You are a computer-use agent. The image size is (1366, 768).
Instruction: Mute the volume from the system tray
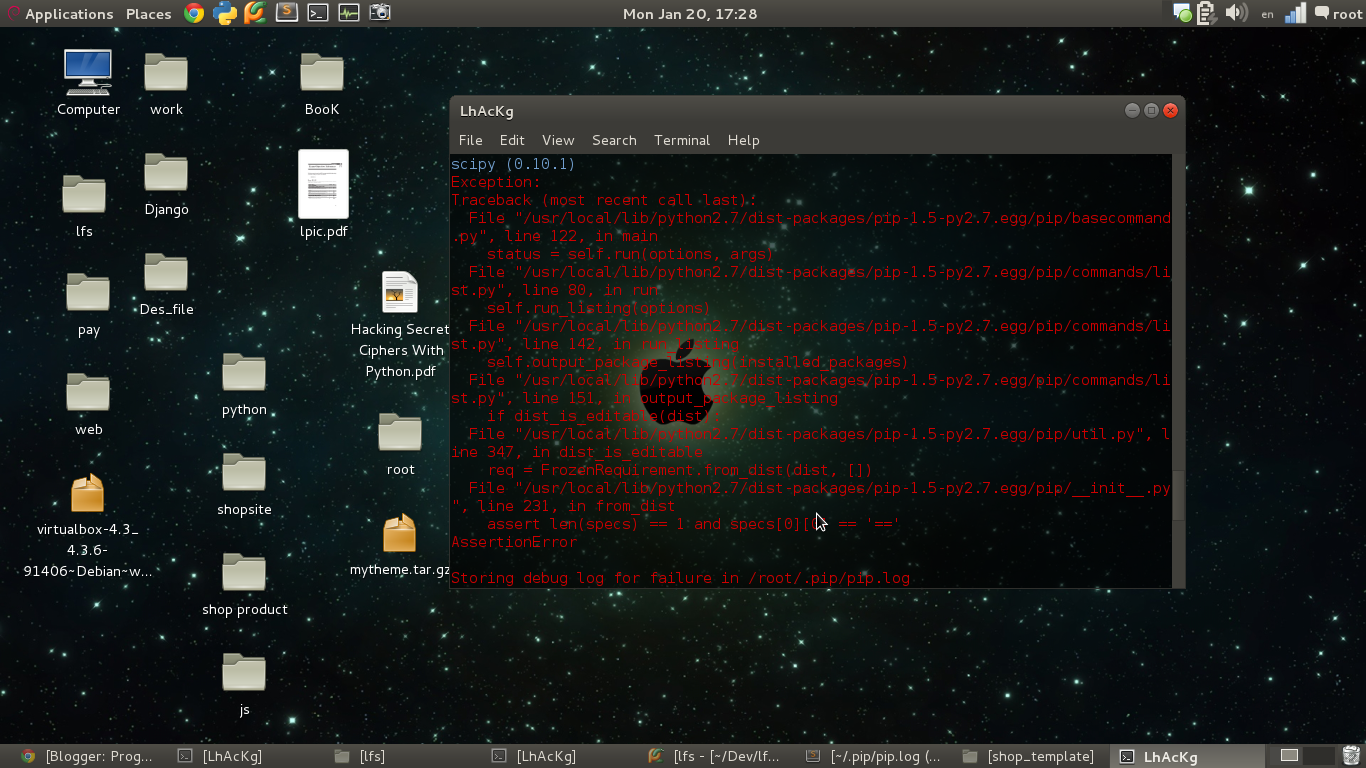click(1237, 13)
